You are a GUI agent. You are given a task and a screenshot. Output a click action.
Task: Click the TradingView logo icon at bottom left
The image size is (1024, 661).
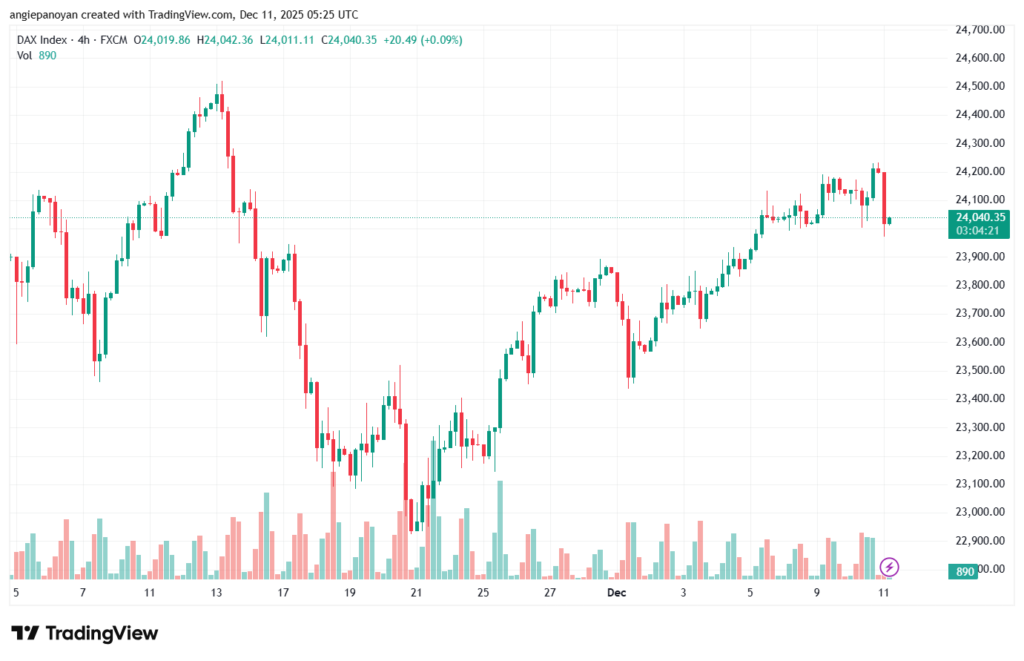tap(25, 633)
